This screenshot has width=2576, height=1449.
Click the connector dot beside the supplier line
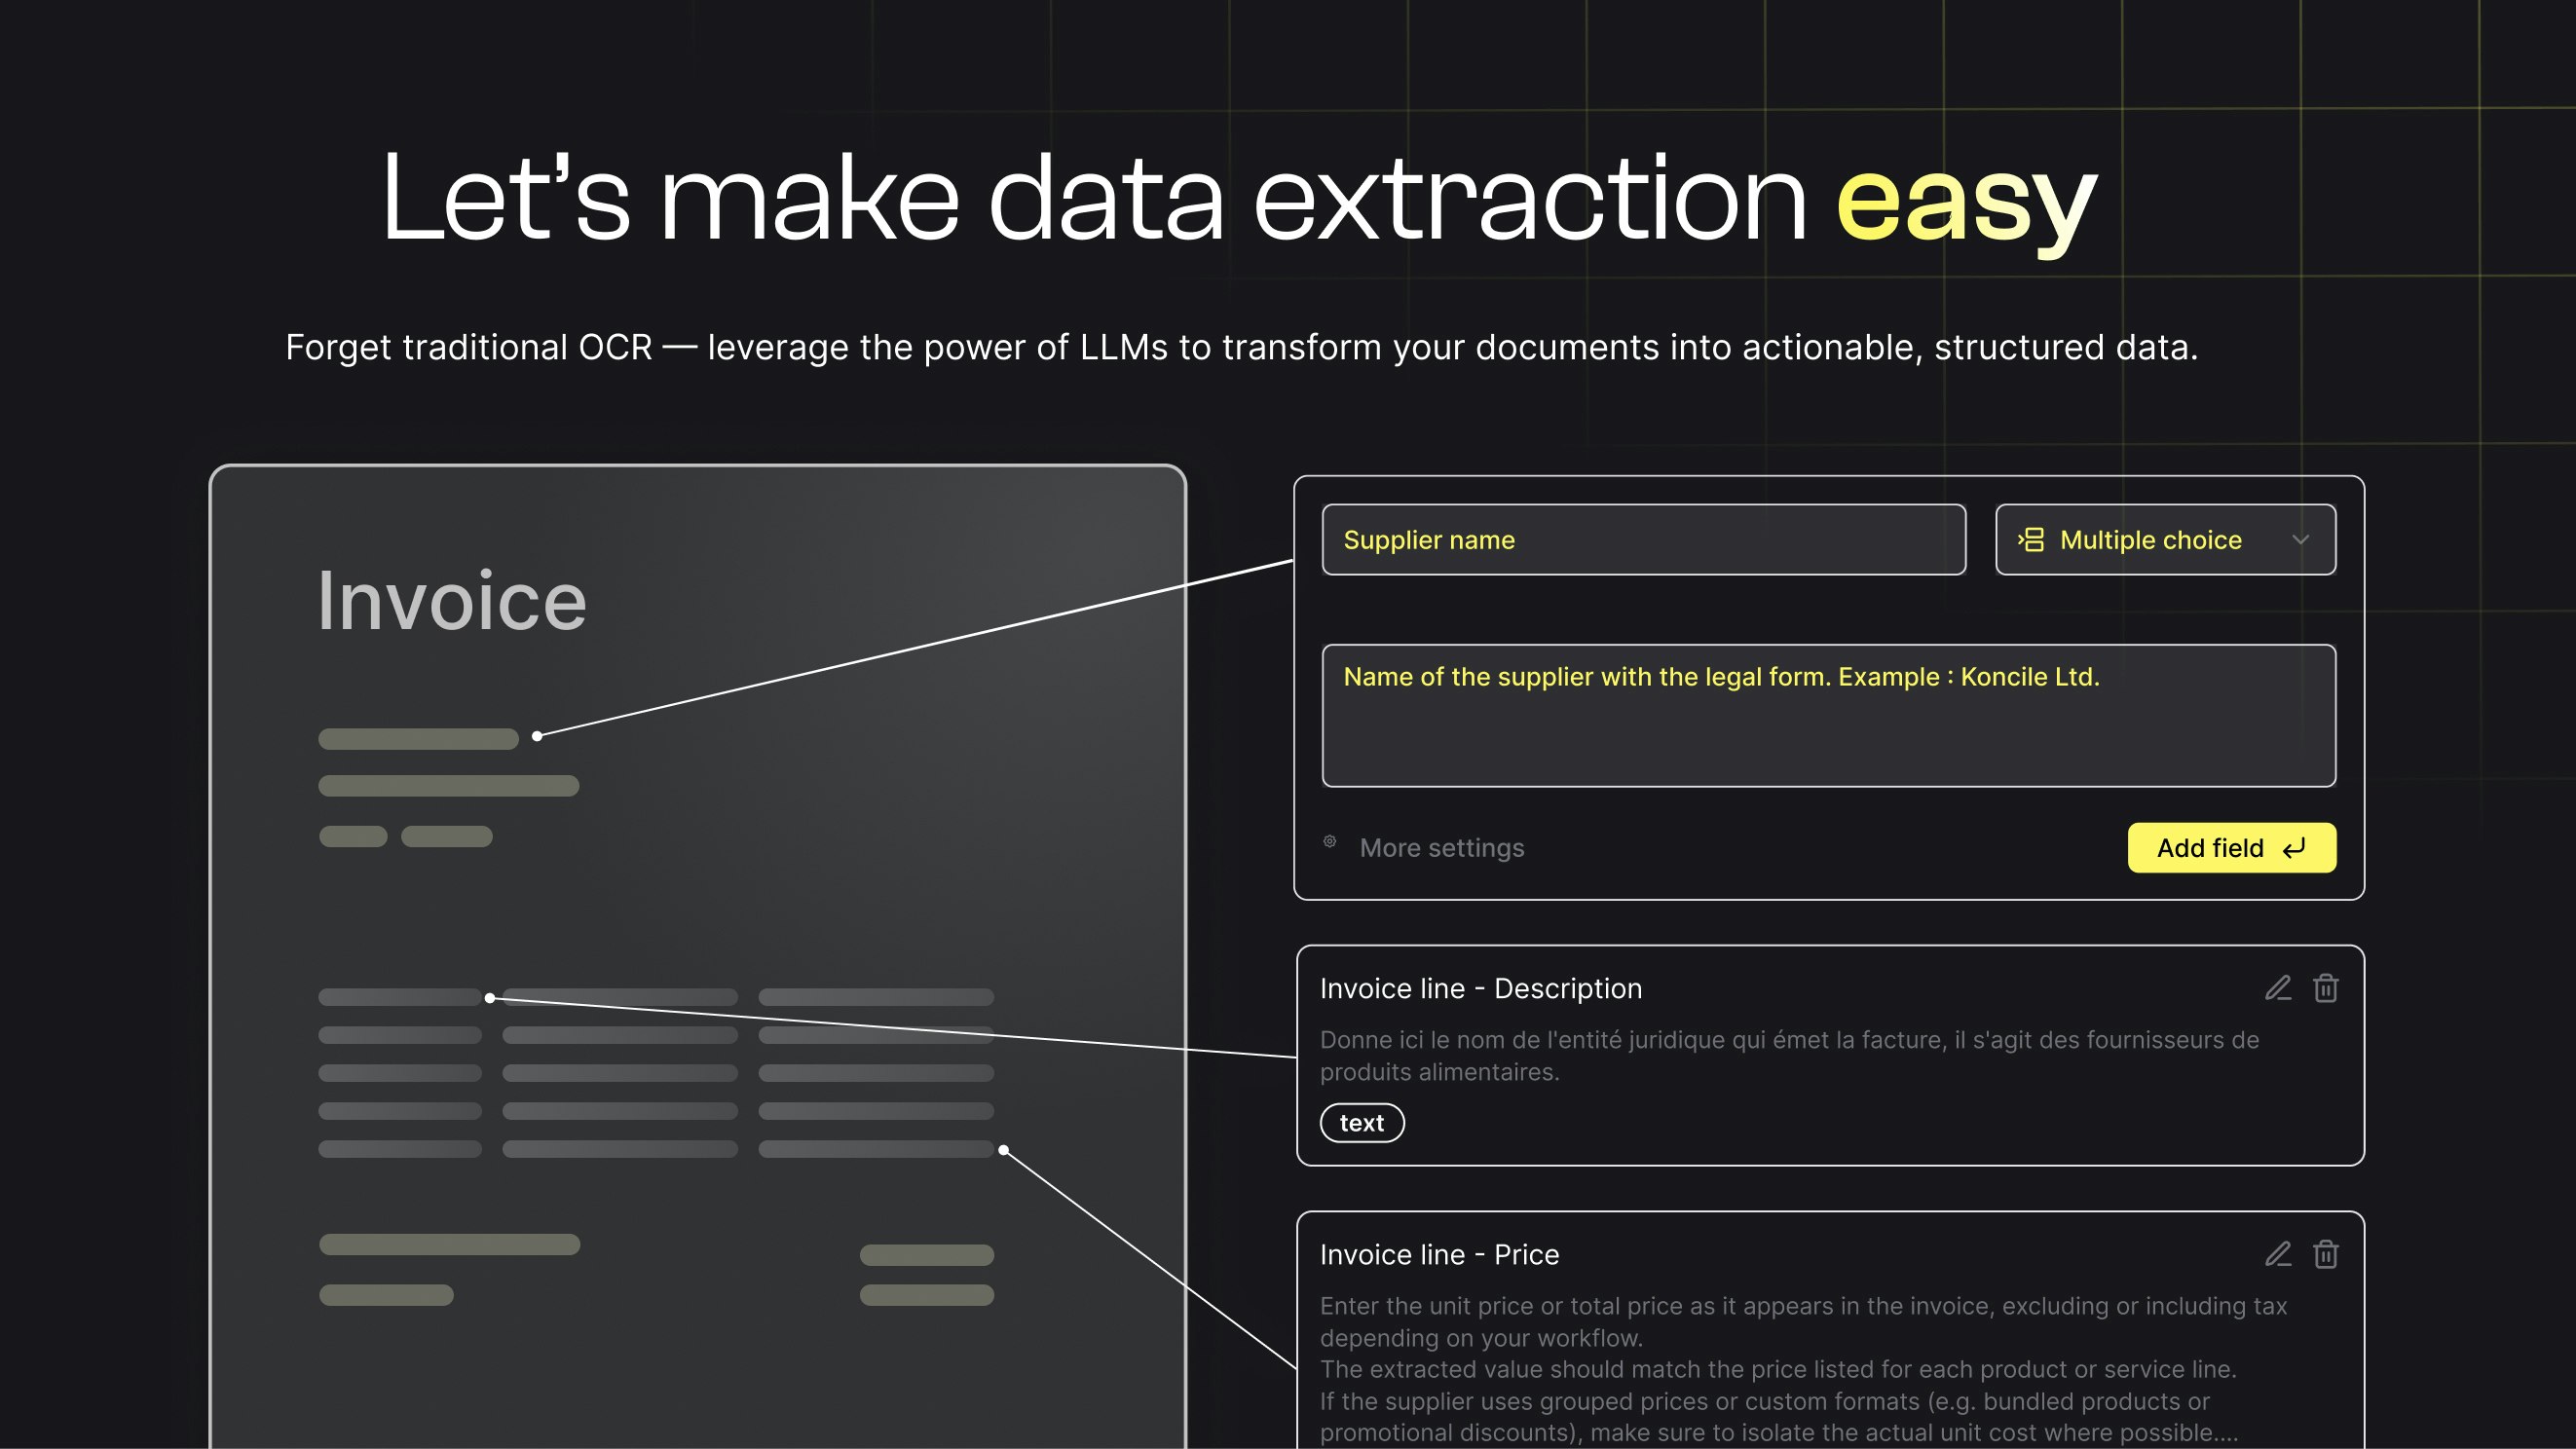537,736
